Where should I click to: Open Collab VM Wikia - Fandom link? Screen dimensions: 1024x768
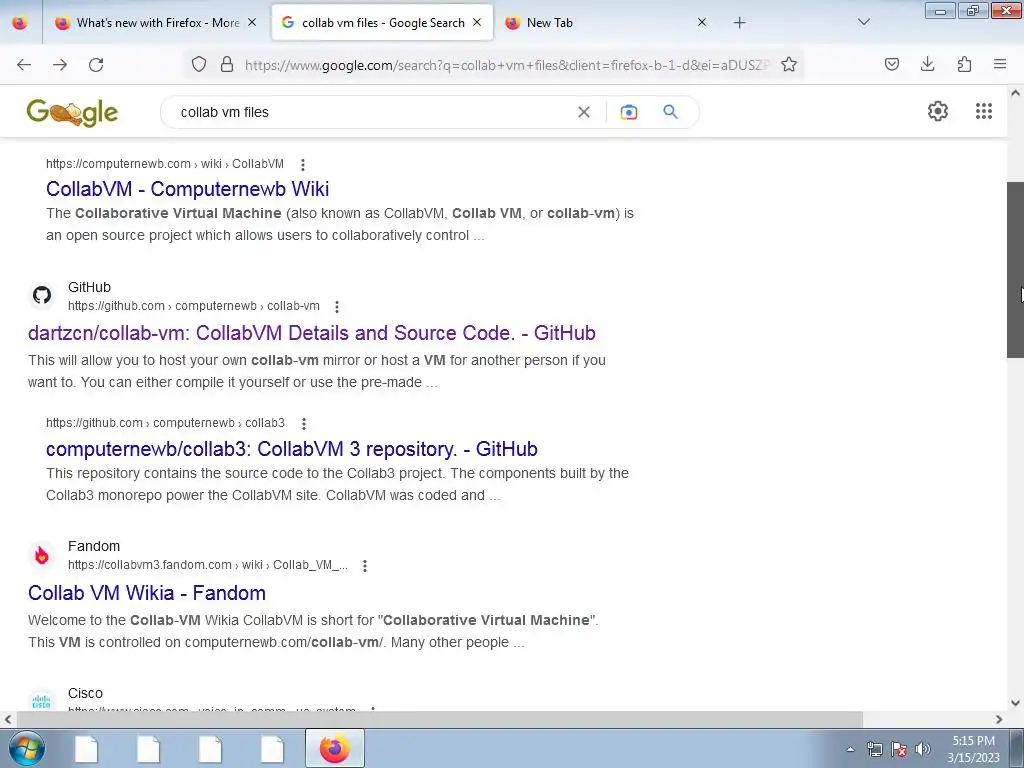(147, 593)
